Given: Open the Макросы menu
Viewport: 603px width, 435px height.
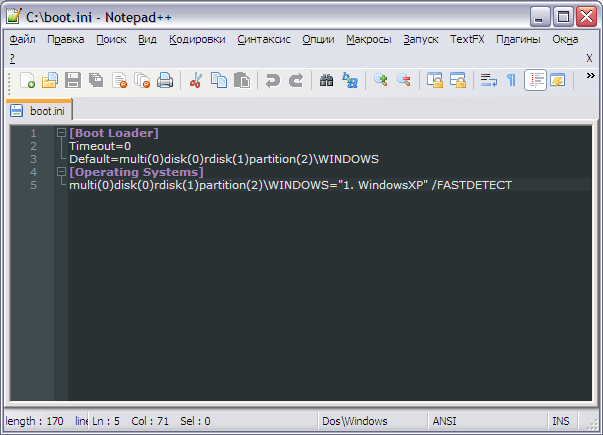Looking at the screenshot, I should point(369,39).
